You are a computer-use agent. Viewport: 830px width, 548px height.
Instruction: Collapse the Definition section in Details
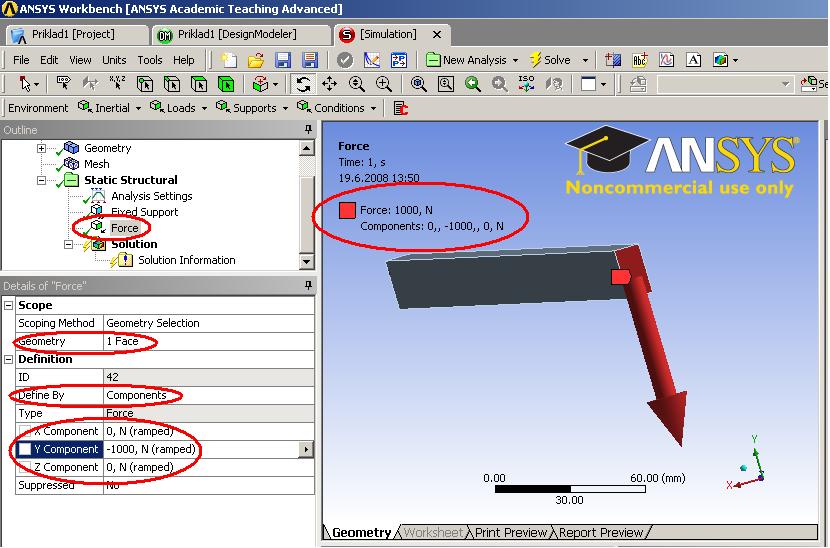[8, 360]
